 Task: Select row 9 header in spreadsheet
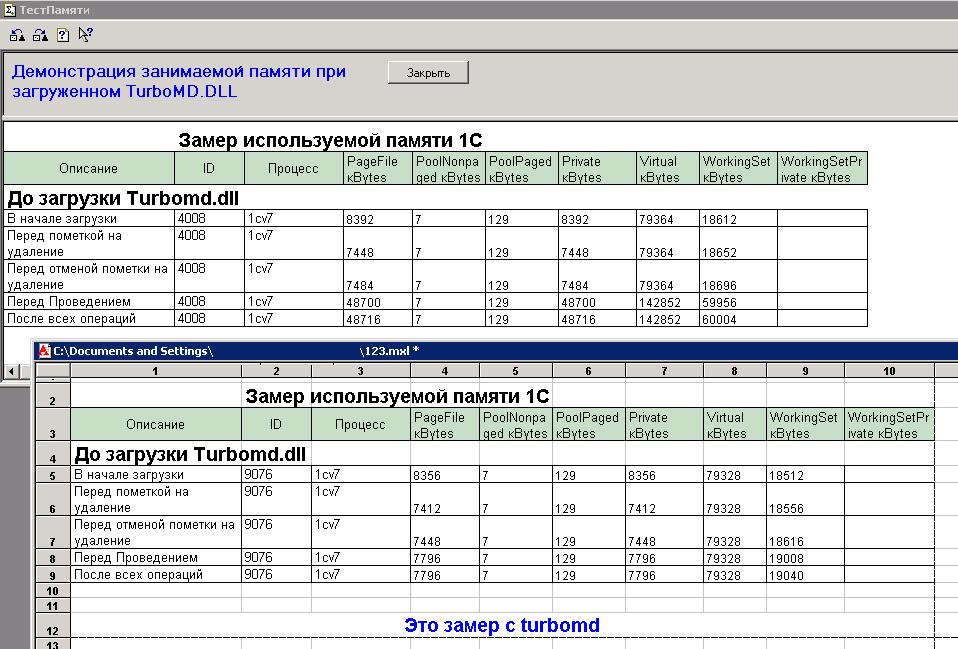(52, 575)
